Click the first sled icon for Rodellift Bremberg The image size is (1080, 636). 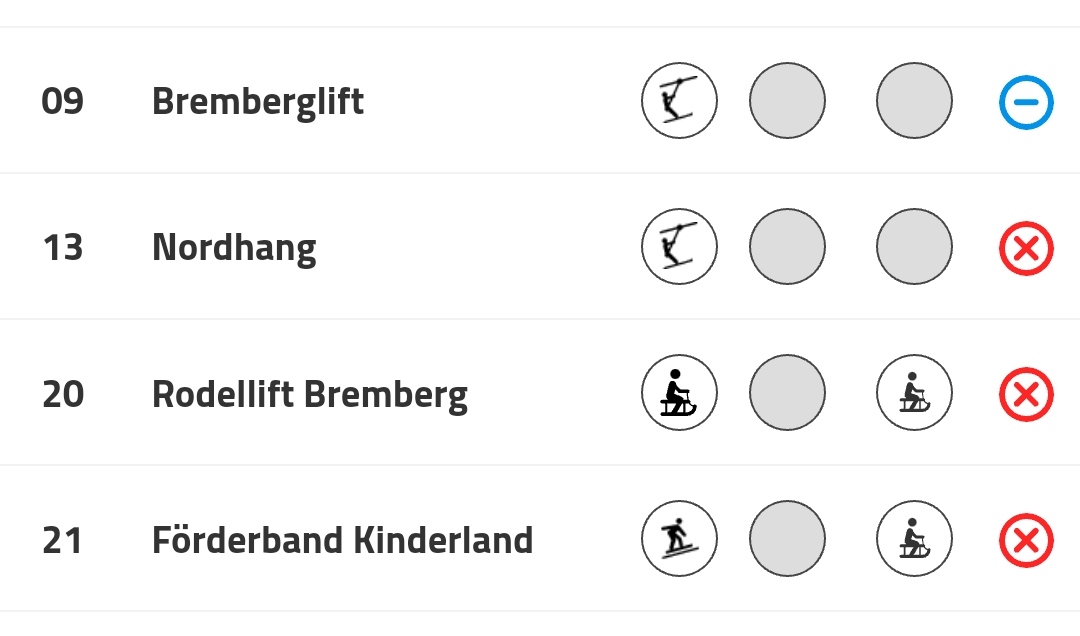point(679,393)
